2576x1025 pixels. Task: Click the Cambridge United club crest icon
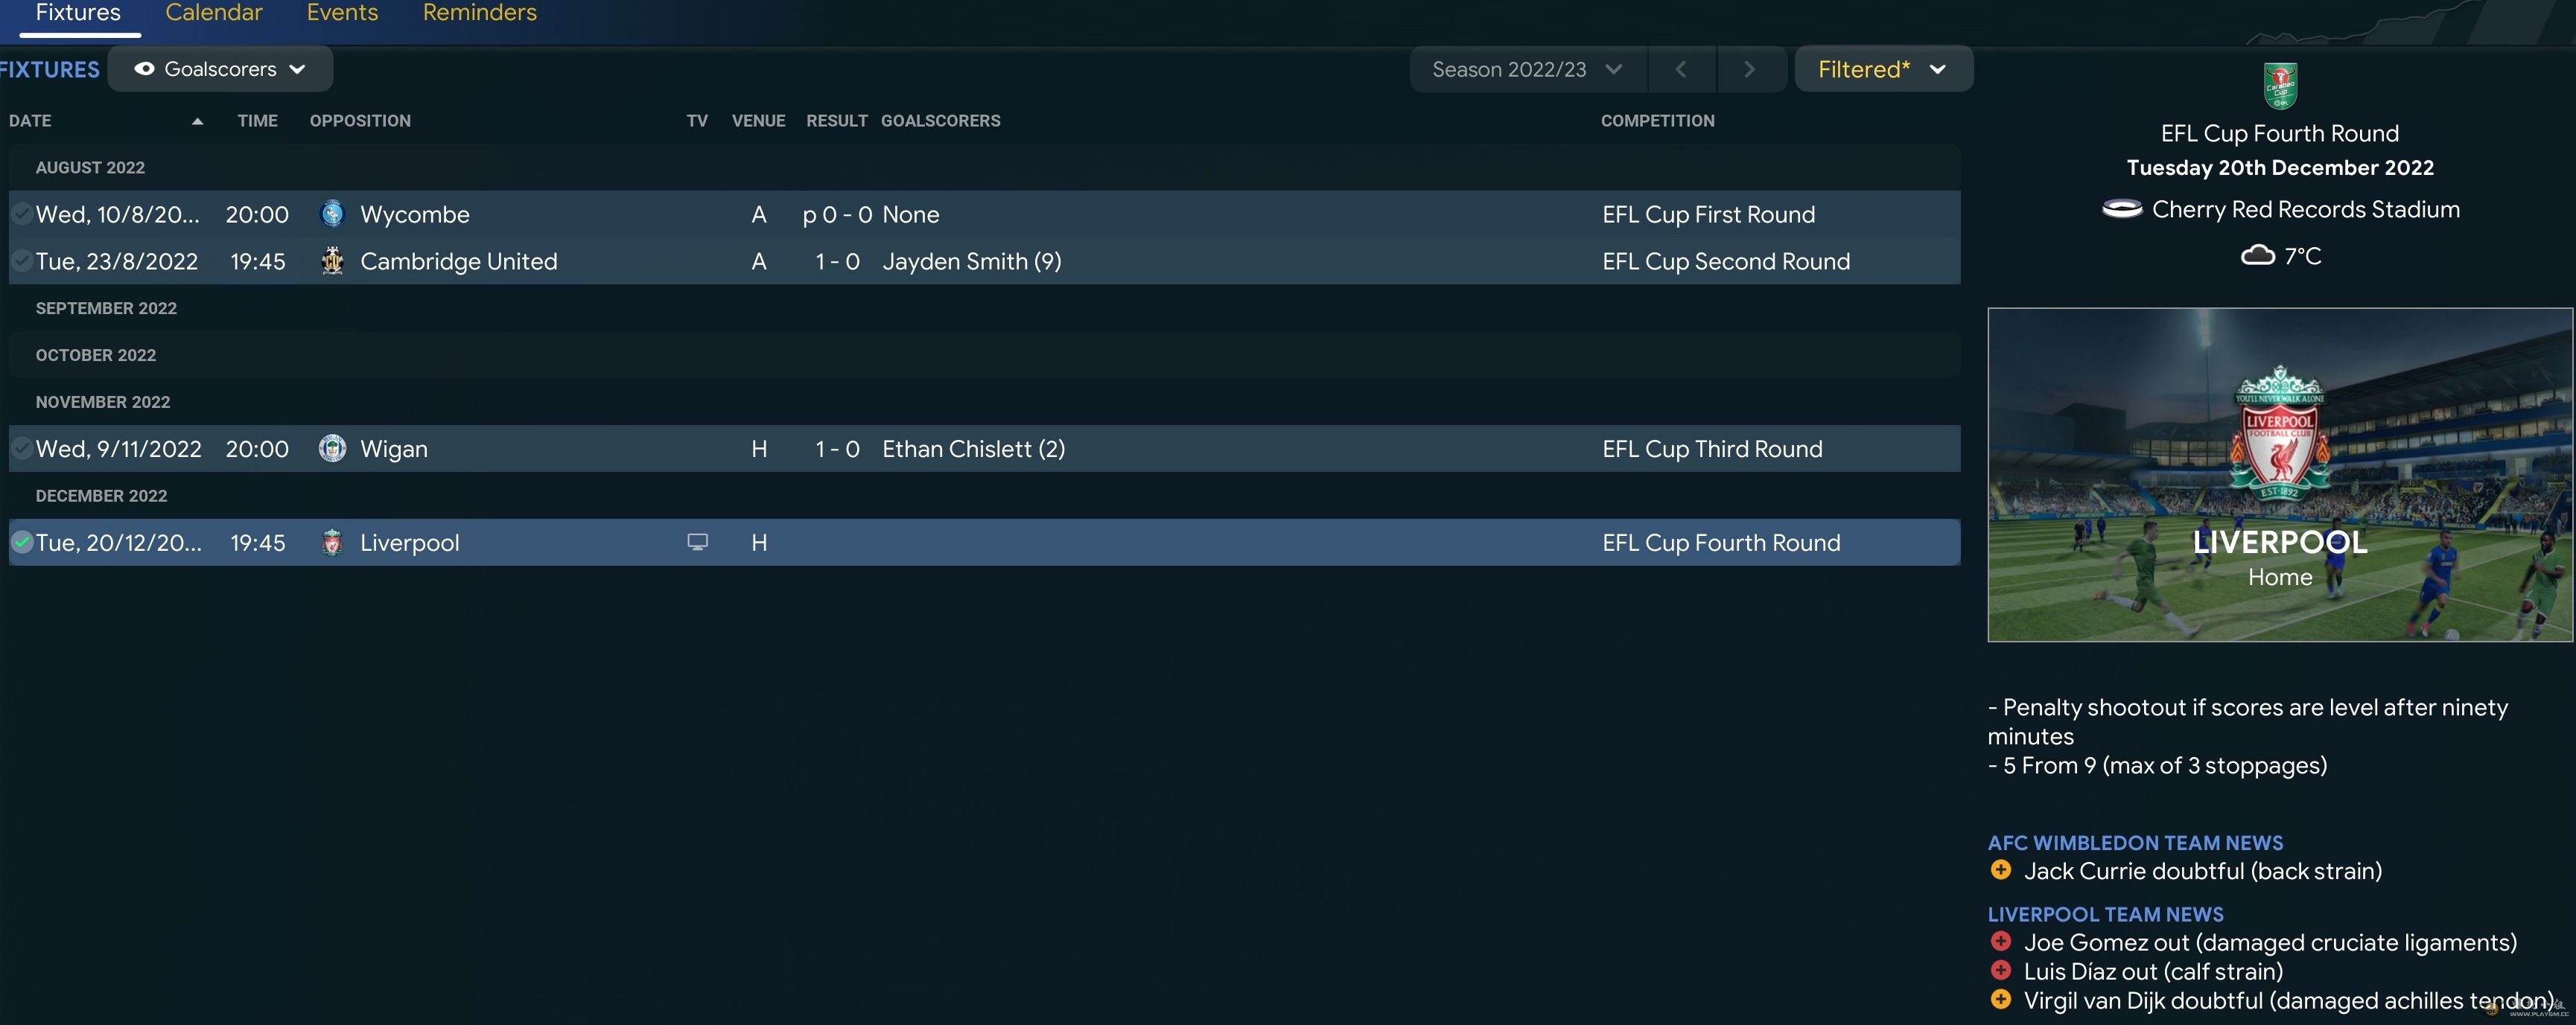coord(328,261)
